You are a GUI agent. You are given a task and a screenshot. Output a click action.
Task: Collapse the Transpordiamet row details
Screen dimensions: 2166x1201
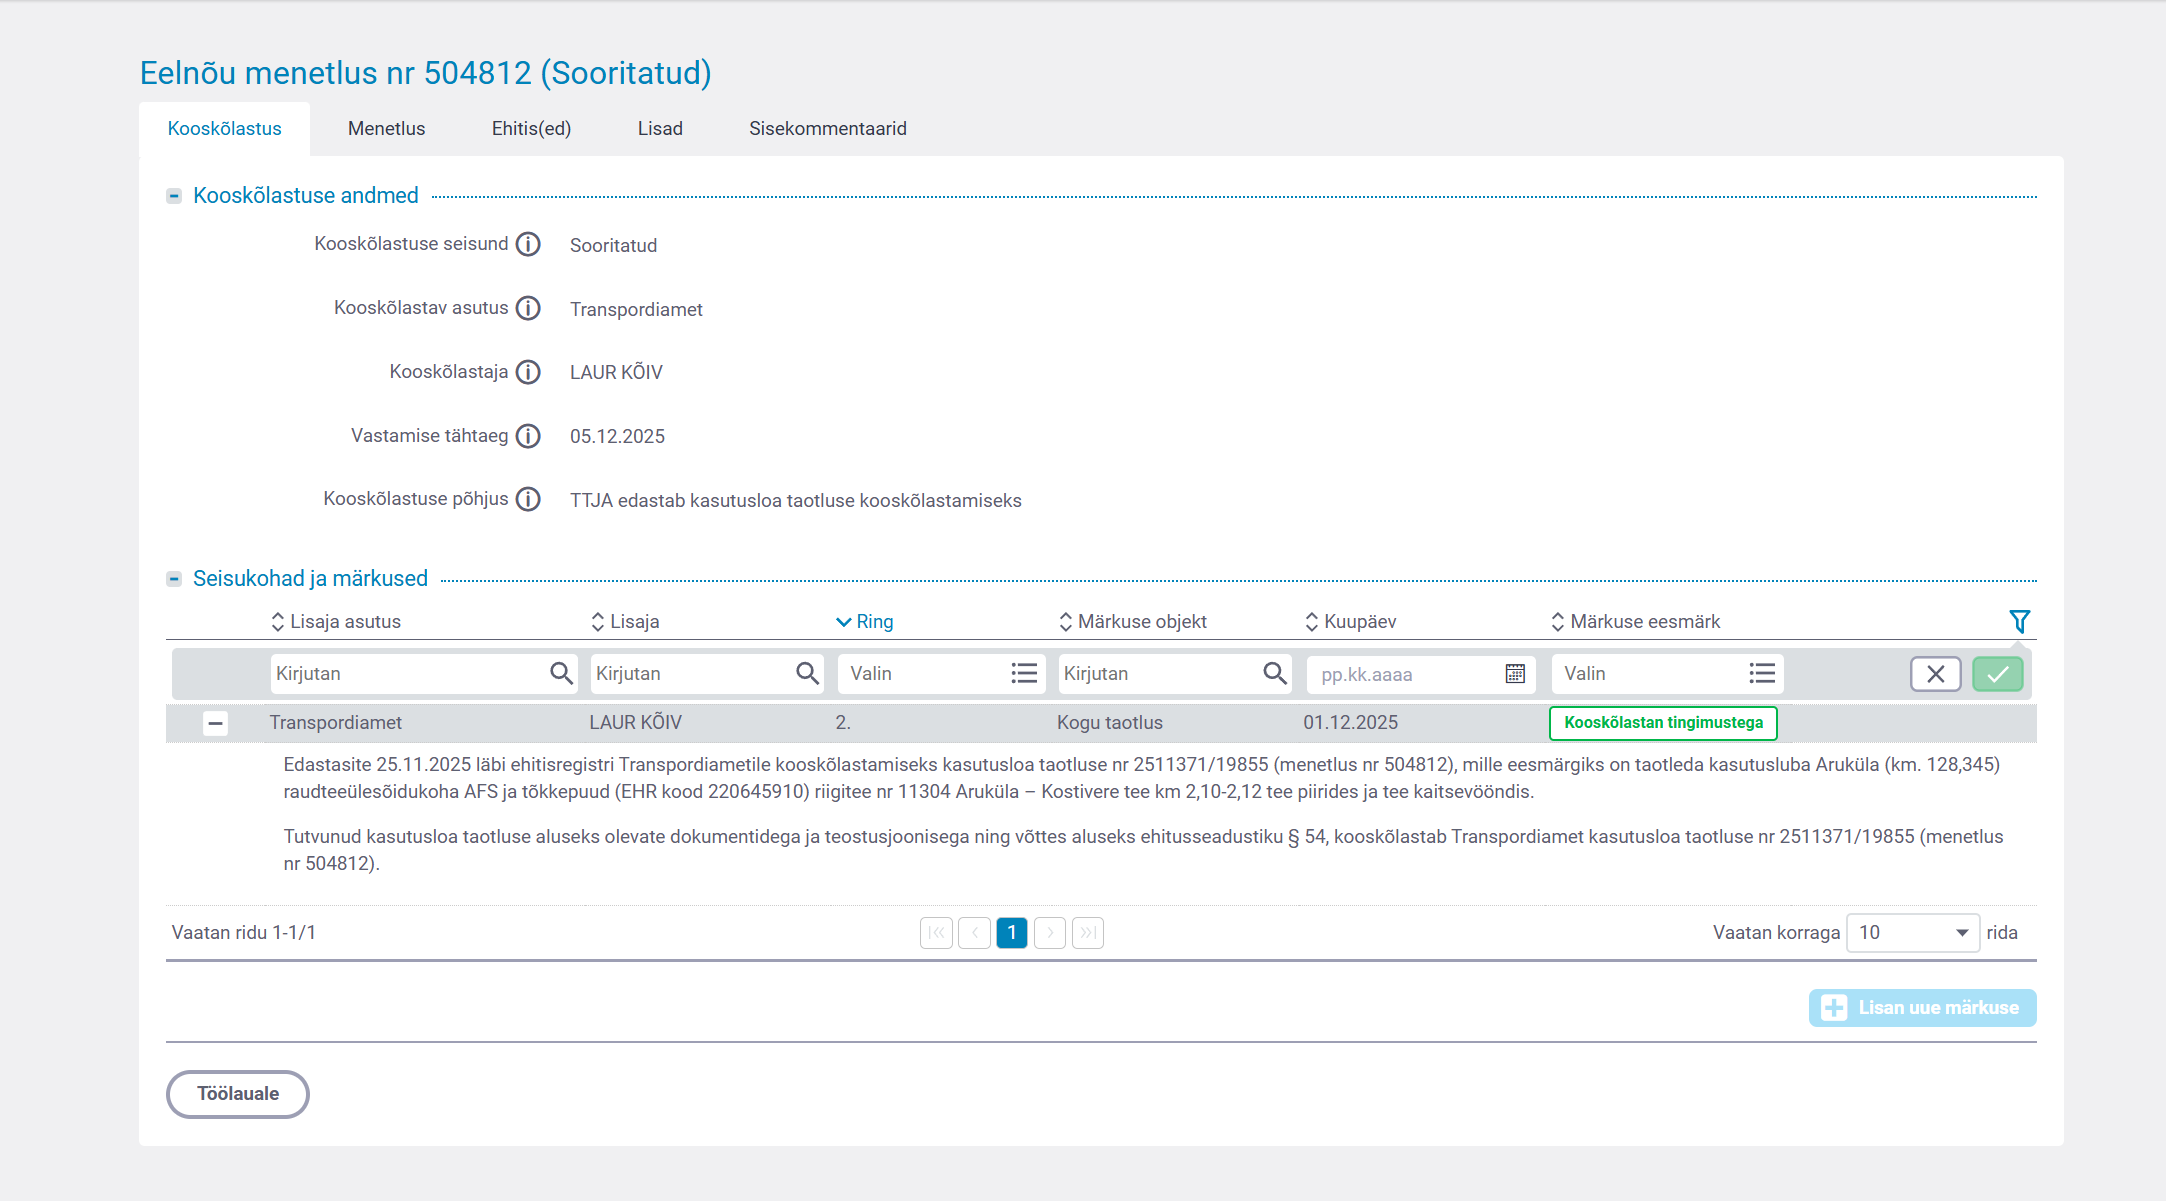pyautogui.click(x=215, y=723)
